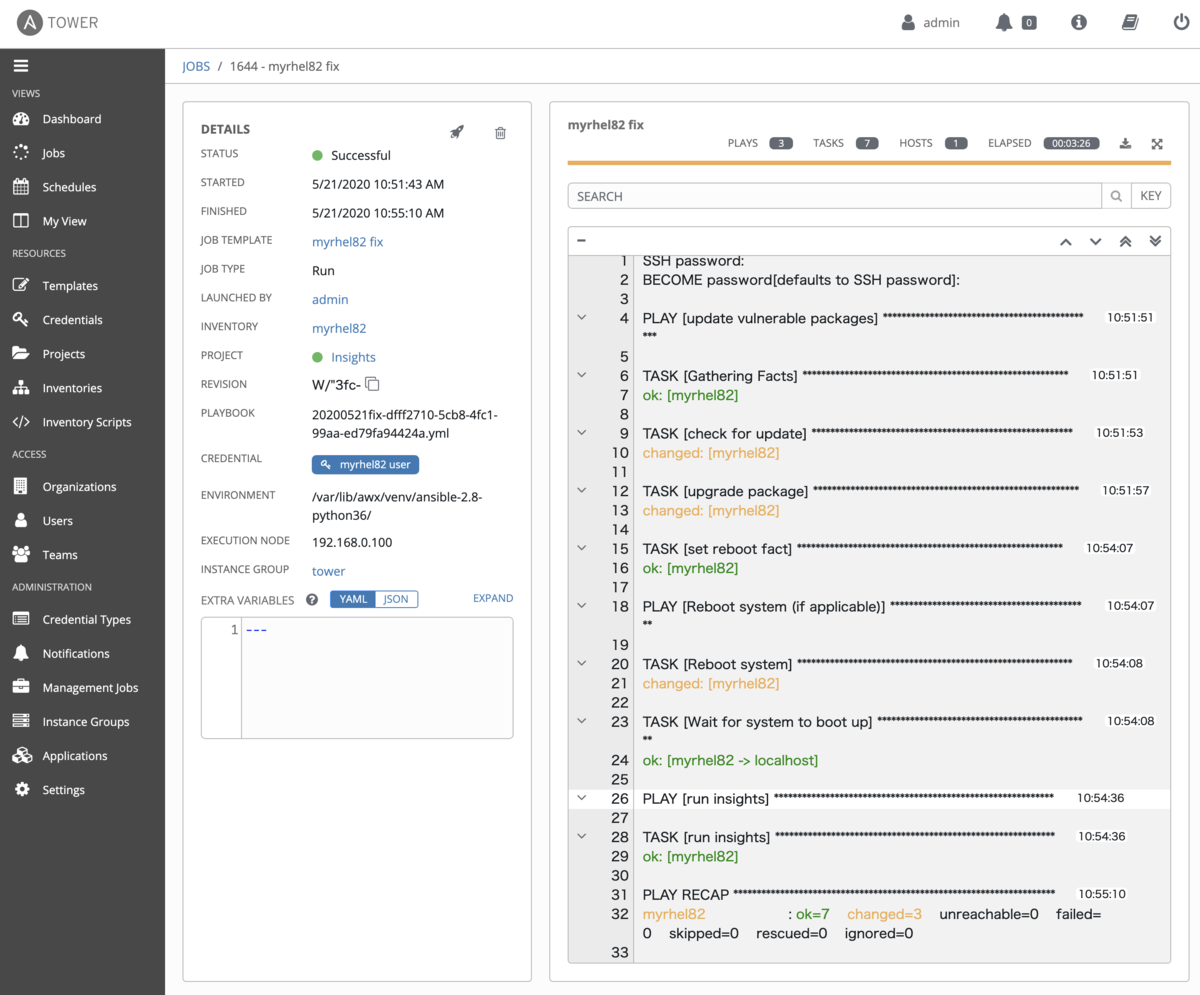Delete job with trash icon
Image resolution: width=1200 pixels, height=995 pixels.
pos(501,132)
